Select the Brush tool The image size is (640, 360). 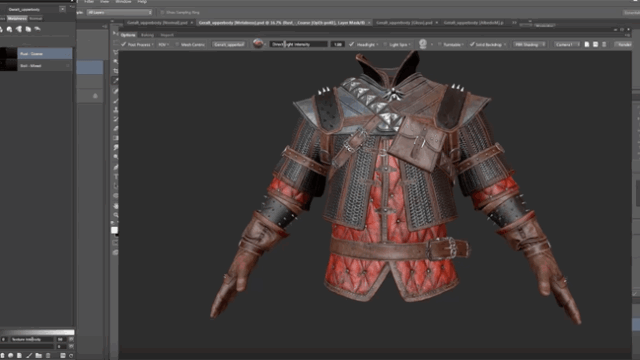point(116,100)
